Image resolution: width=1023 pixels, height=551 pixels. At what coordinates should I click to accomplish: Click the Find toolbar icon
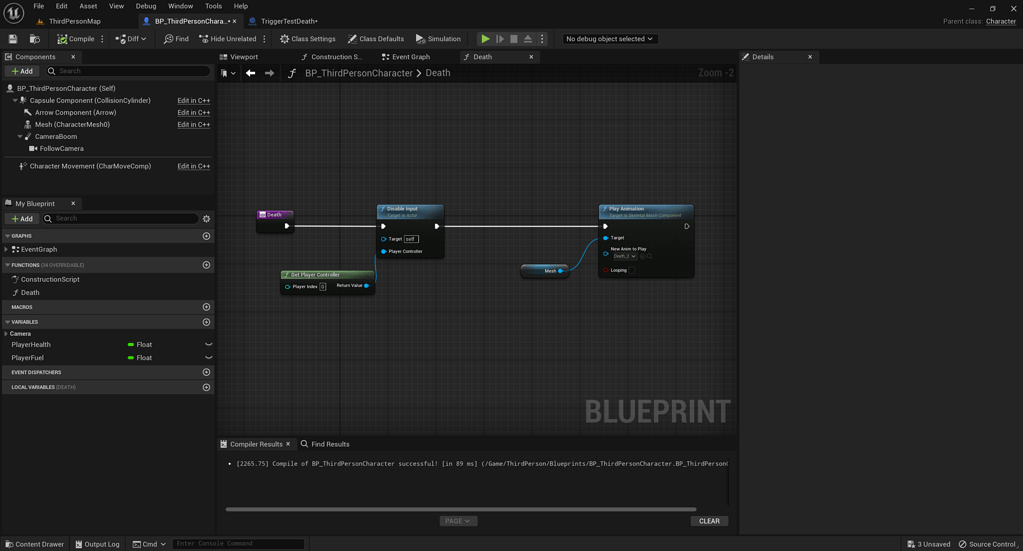(176, 39)
